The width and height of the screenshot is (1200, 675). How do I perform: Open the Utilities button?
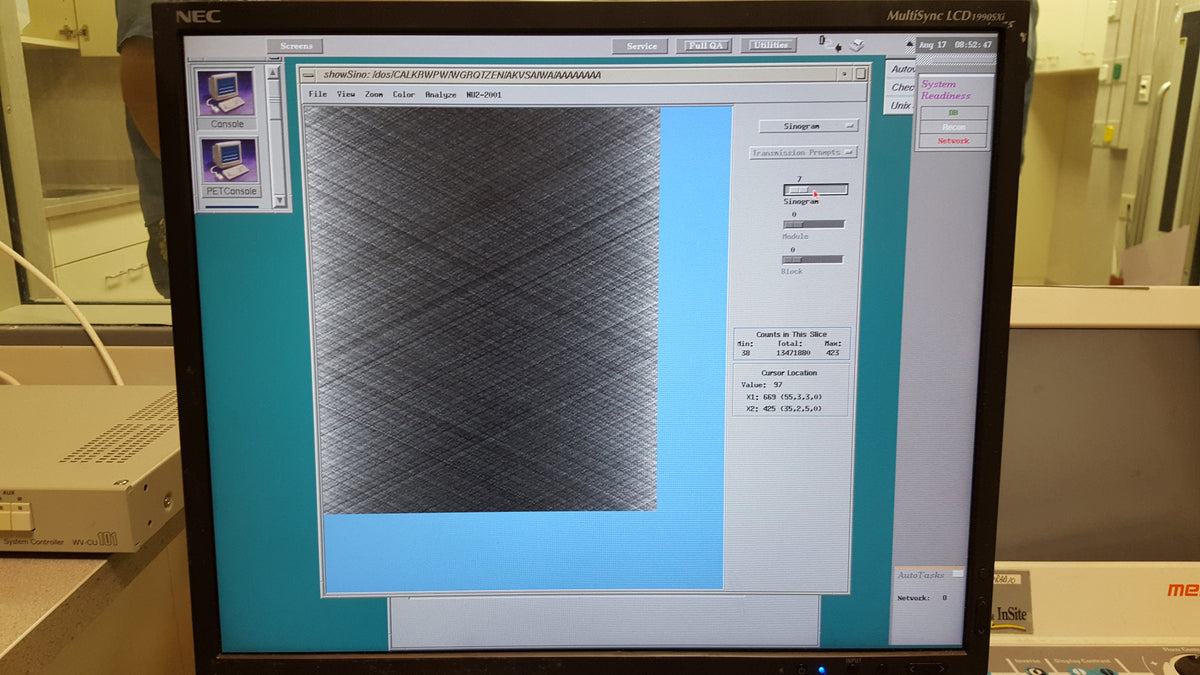770,45
